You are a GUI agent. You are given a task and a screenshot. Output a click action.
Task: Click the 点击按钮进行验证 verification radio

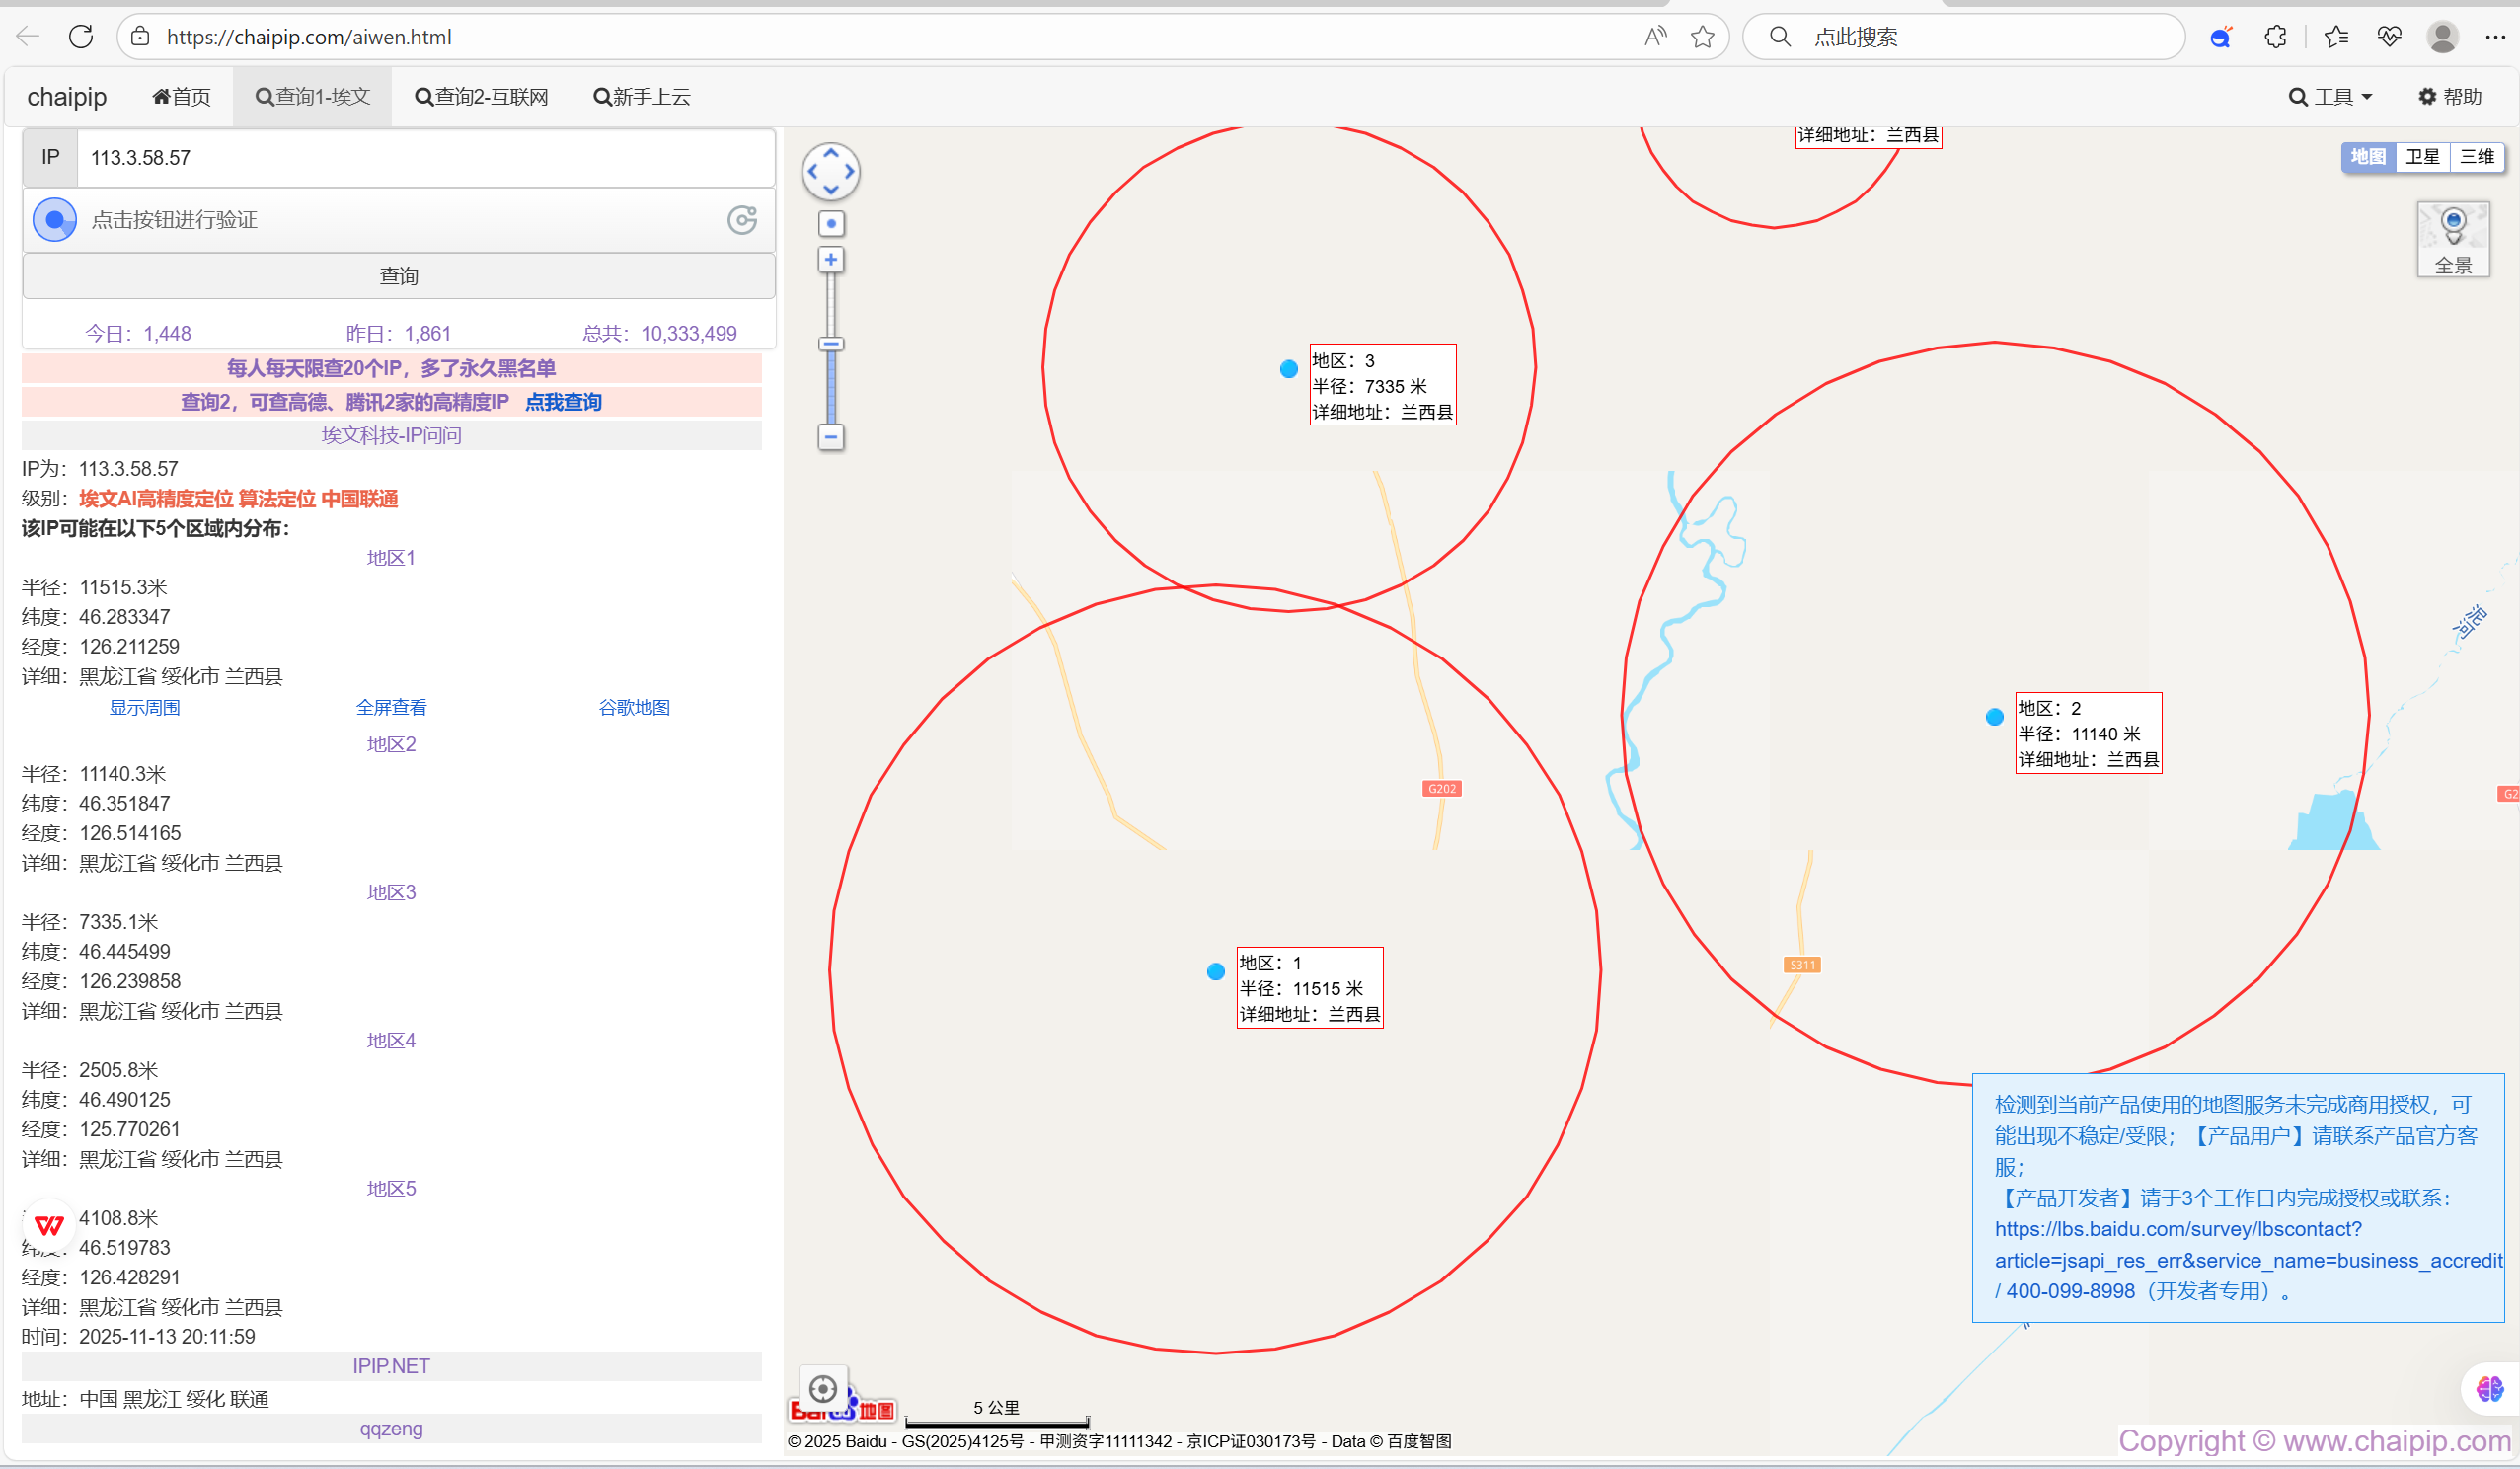(55, 220)
